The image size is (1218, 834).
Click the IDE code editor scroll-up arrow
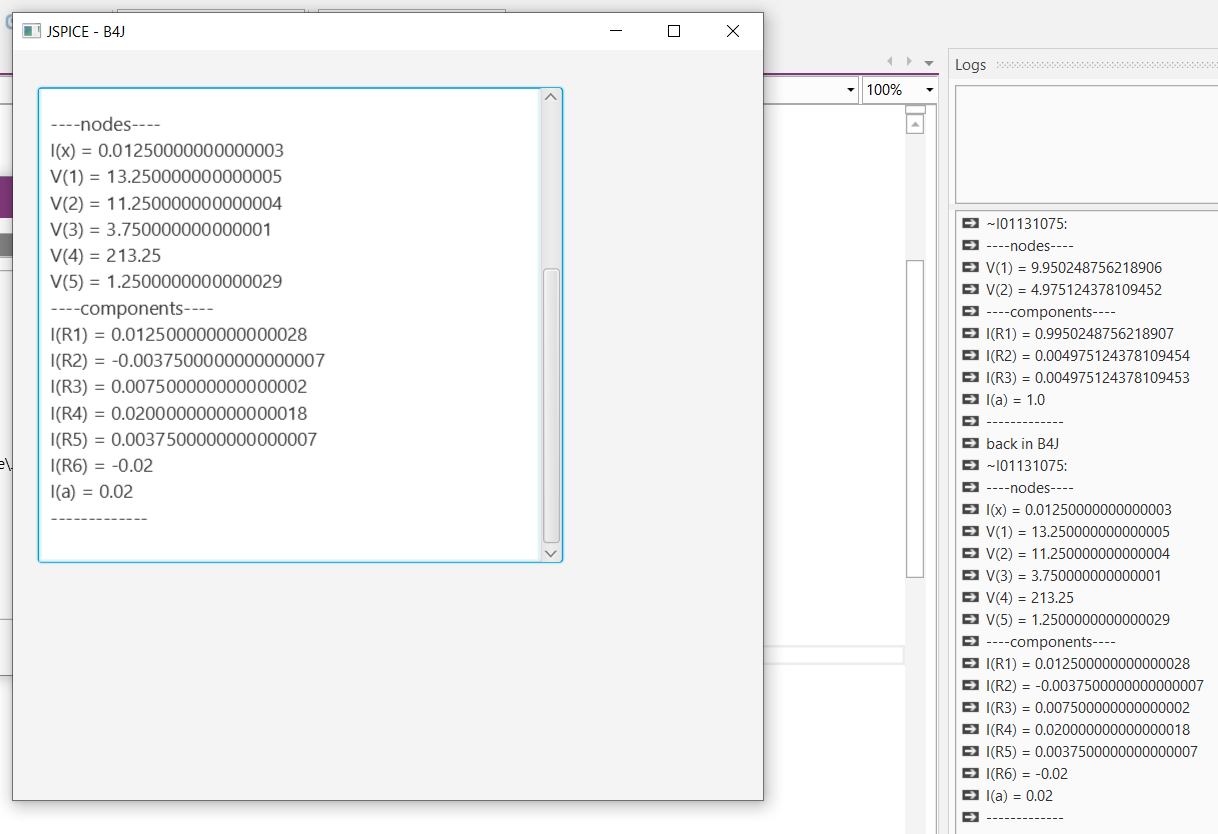[914, 125]
